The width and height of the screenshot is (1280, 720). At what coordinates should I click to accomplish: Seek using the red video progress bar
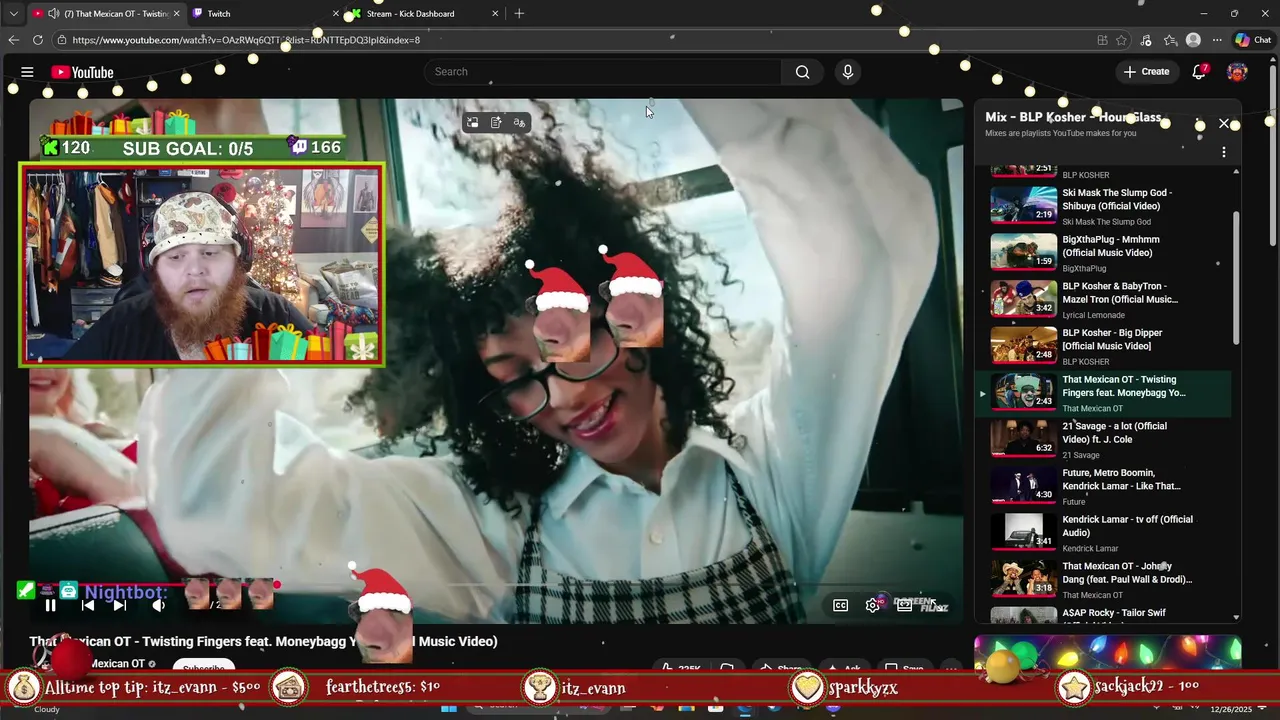(x=495, y=585)
